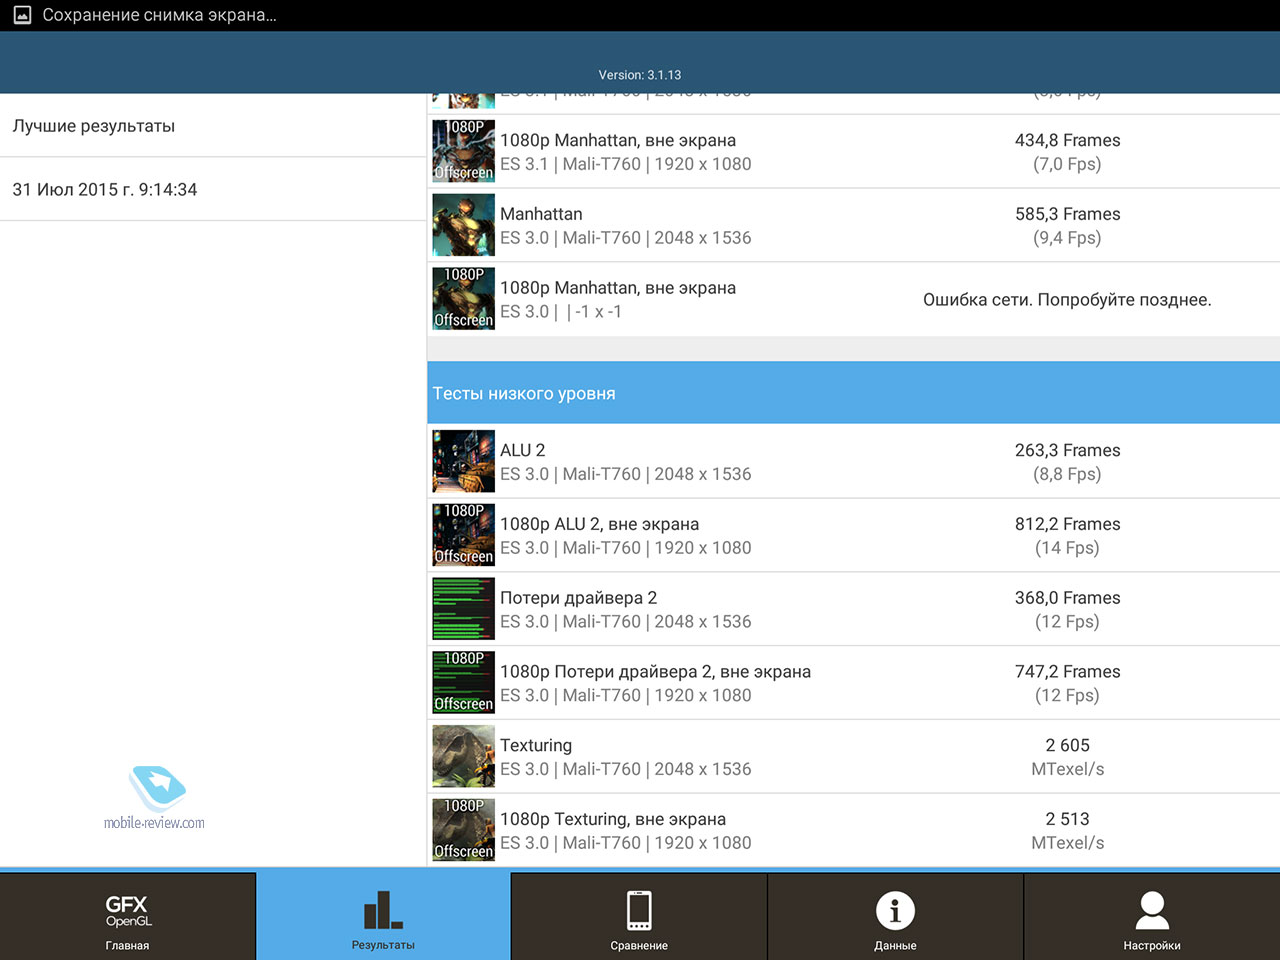Select the Texturing test title
Image resolution: width=1280 pixels, height=960 pixels.
click(536, 746)
